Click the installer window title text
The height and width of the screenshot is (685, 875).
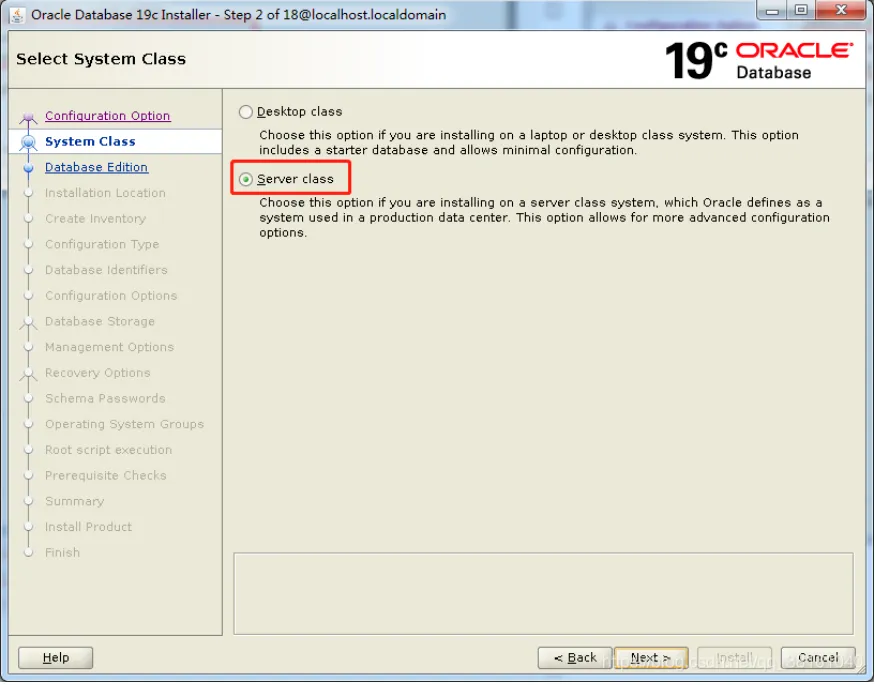pyautogui.click(x=238, y=15)
